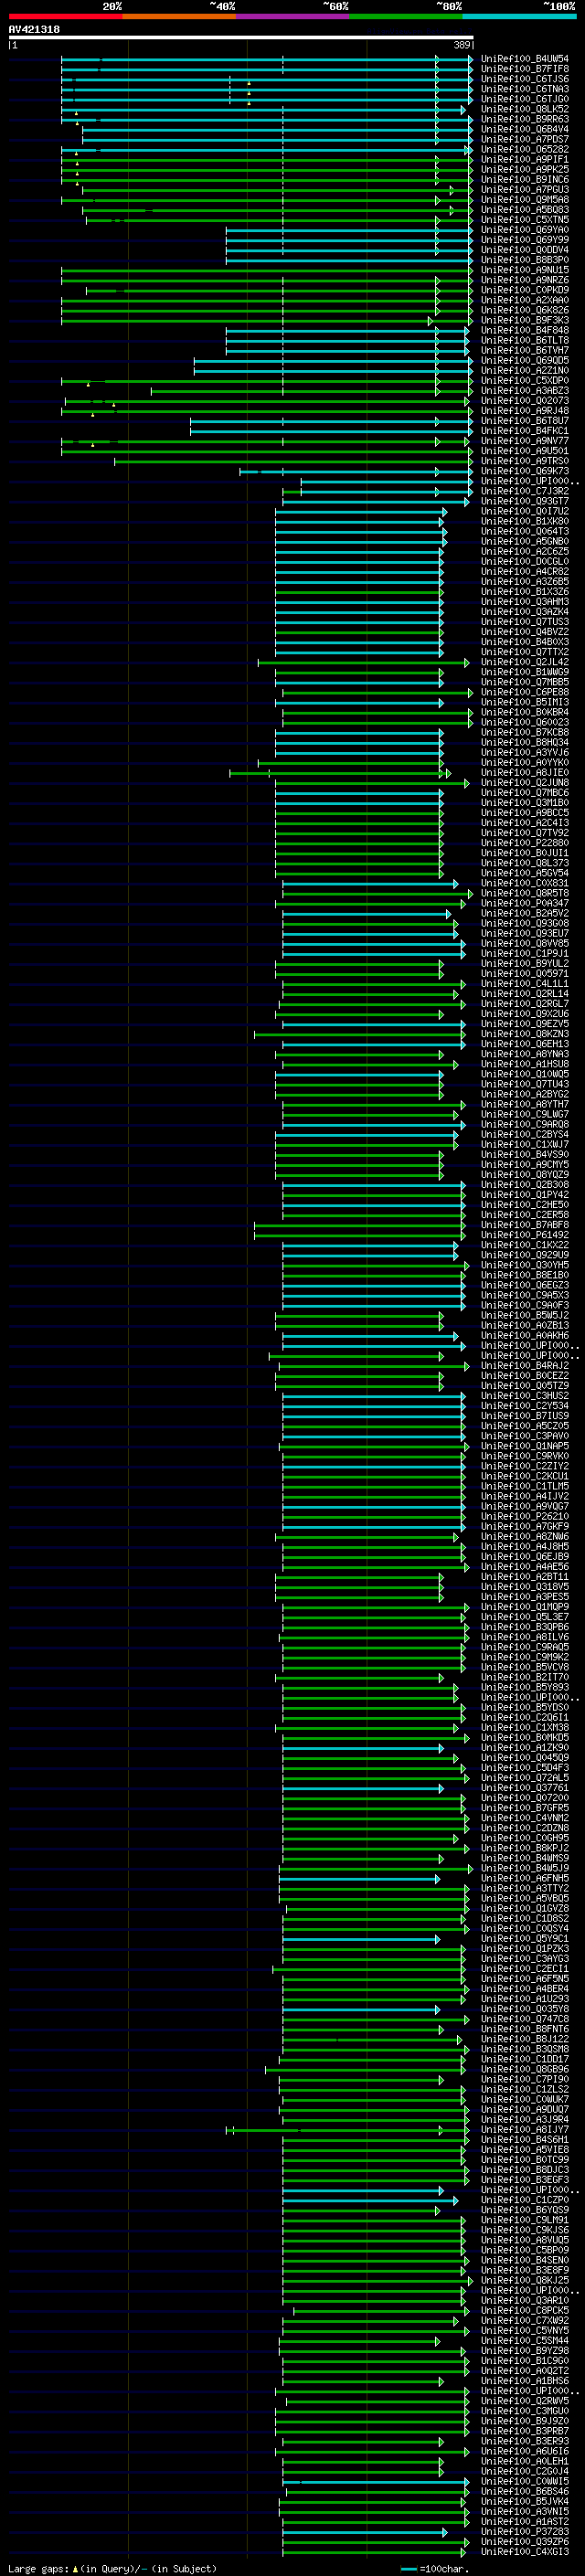Click the query end position 389

pos(461,45)
